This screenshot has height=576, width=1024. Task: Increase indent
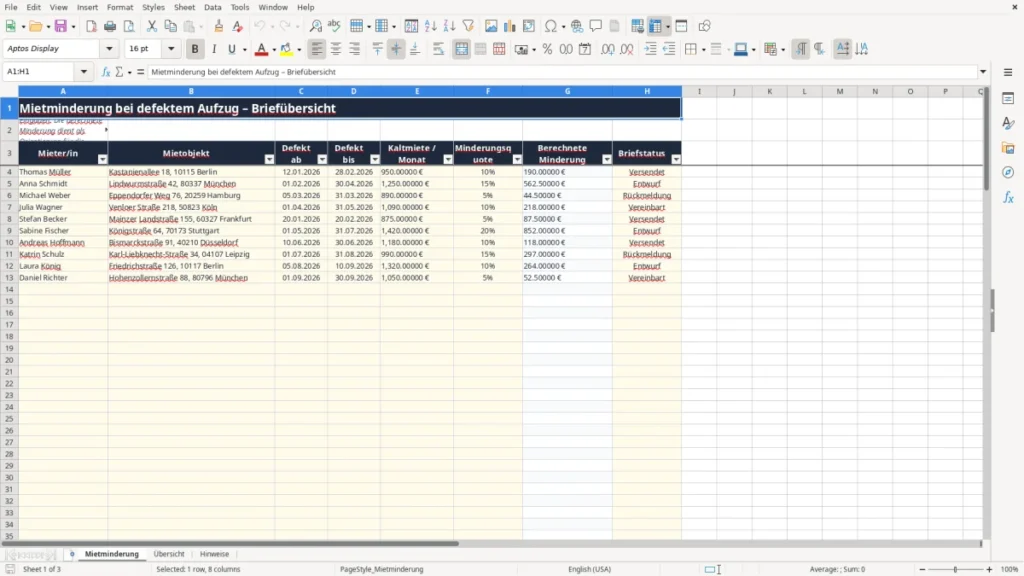point(650,49)
